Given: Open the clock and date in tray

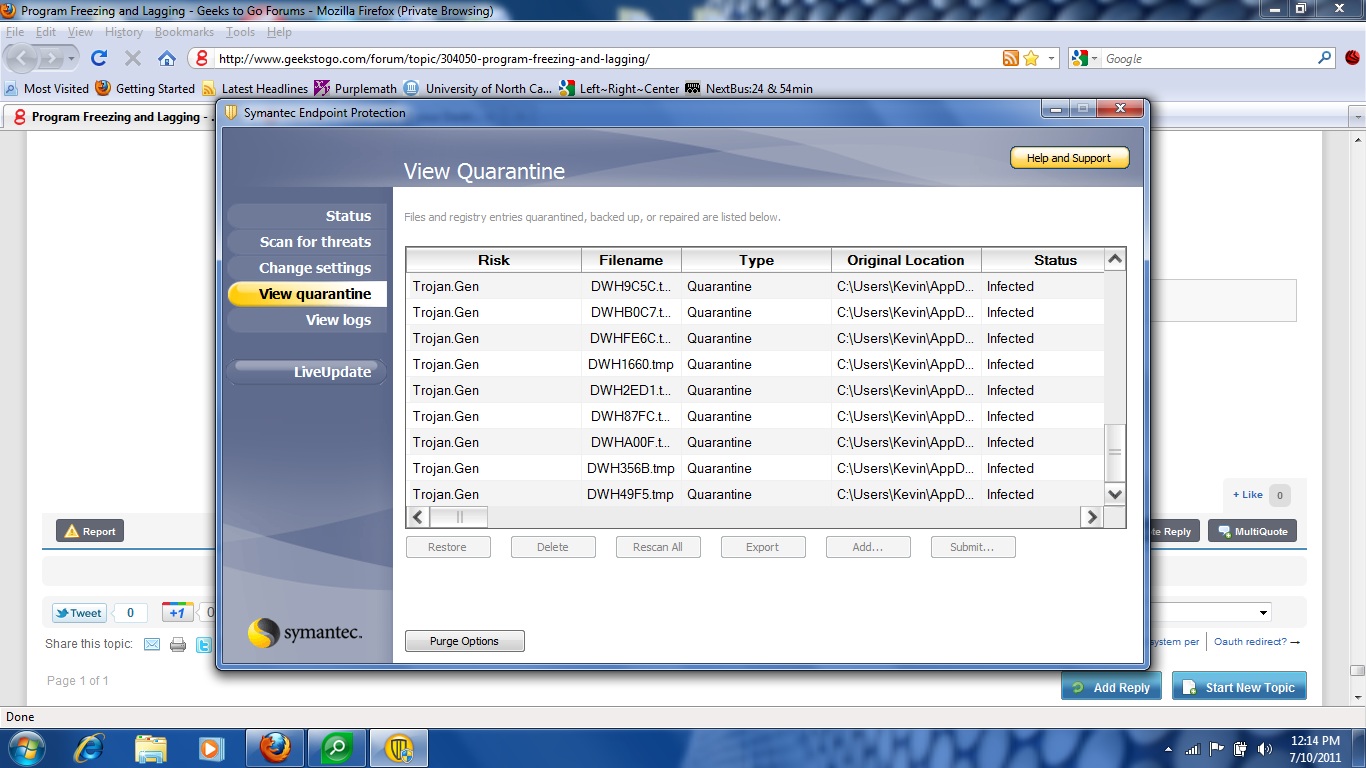Looking at the screenshot, I should click(1315, 748).
